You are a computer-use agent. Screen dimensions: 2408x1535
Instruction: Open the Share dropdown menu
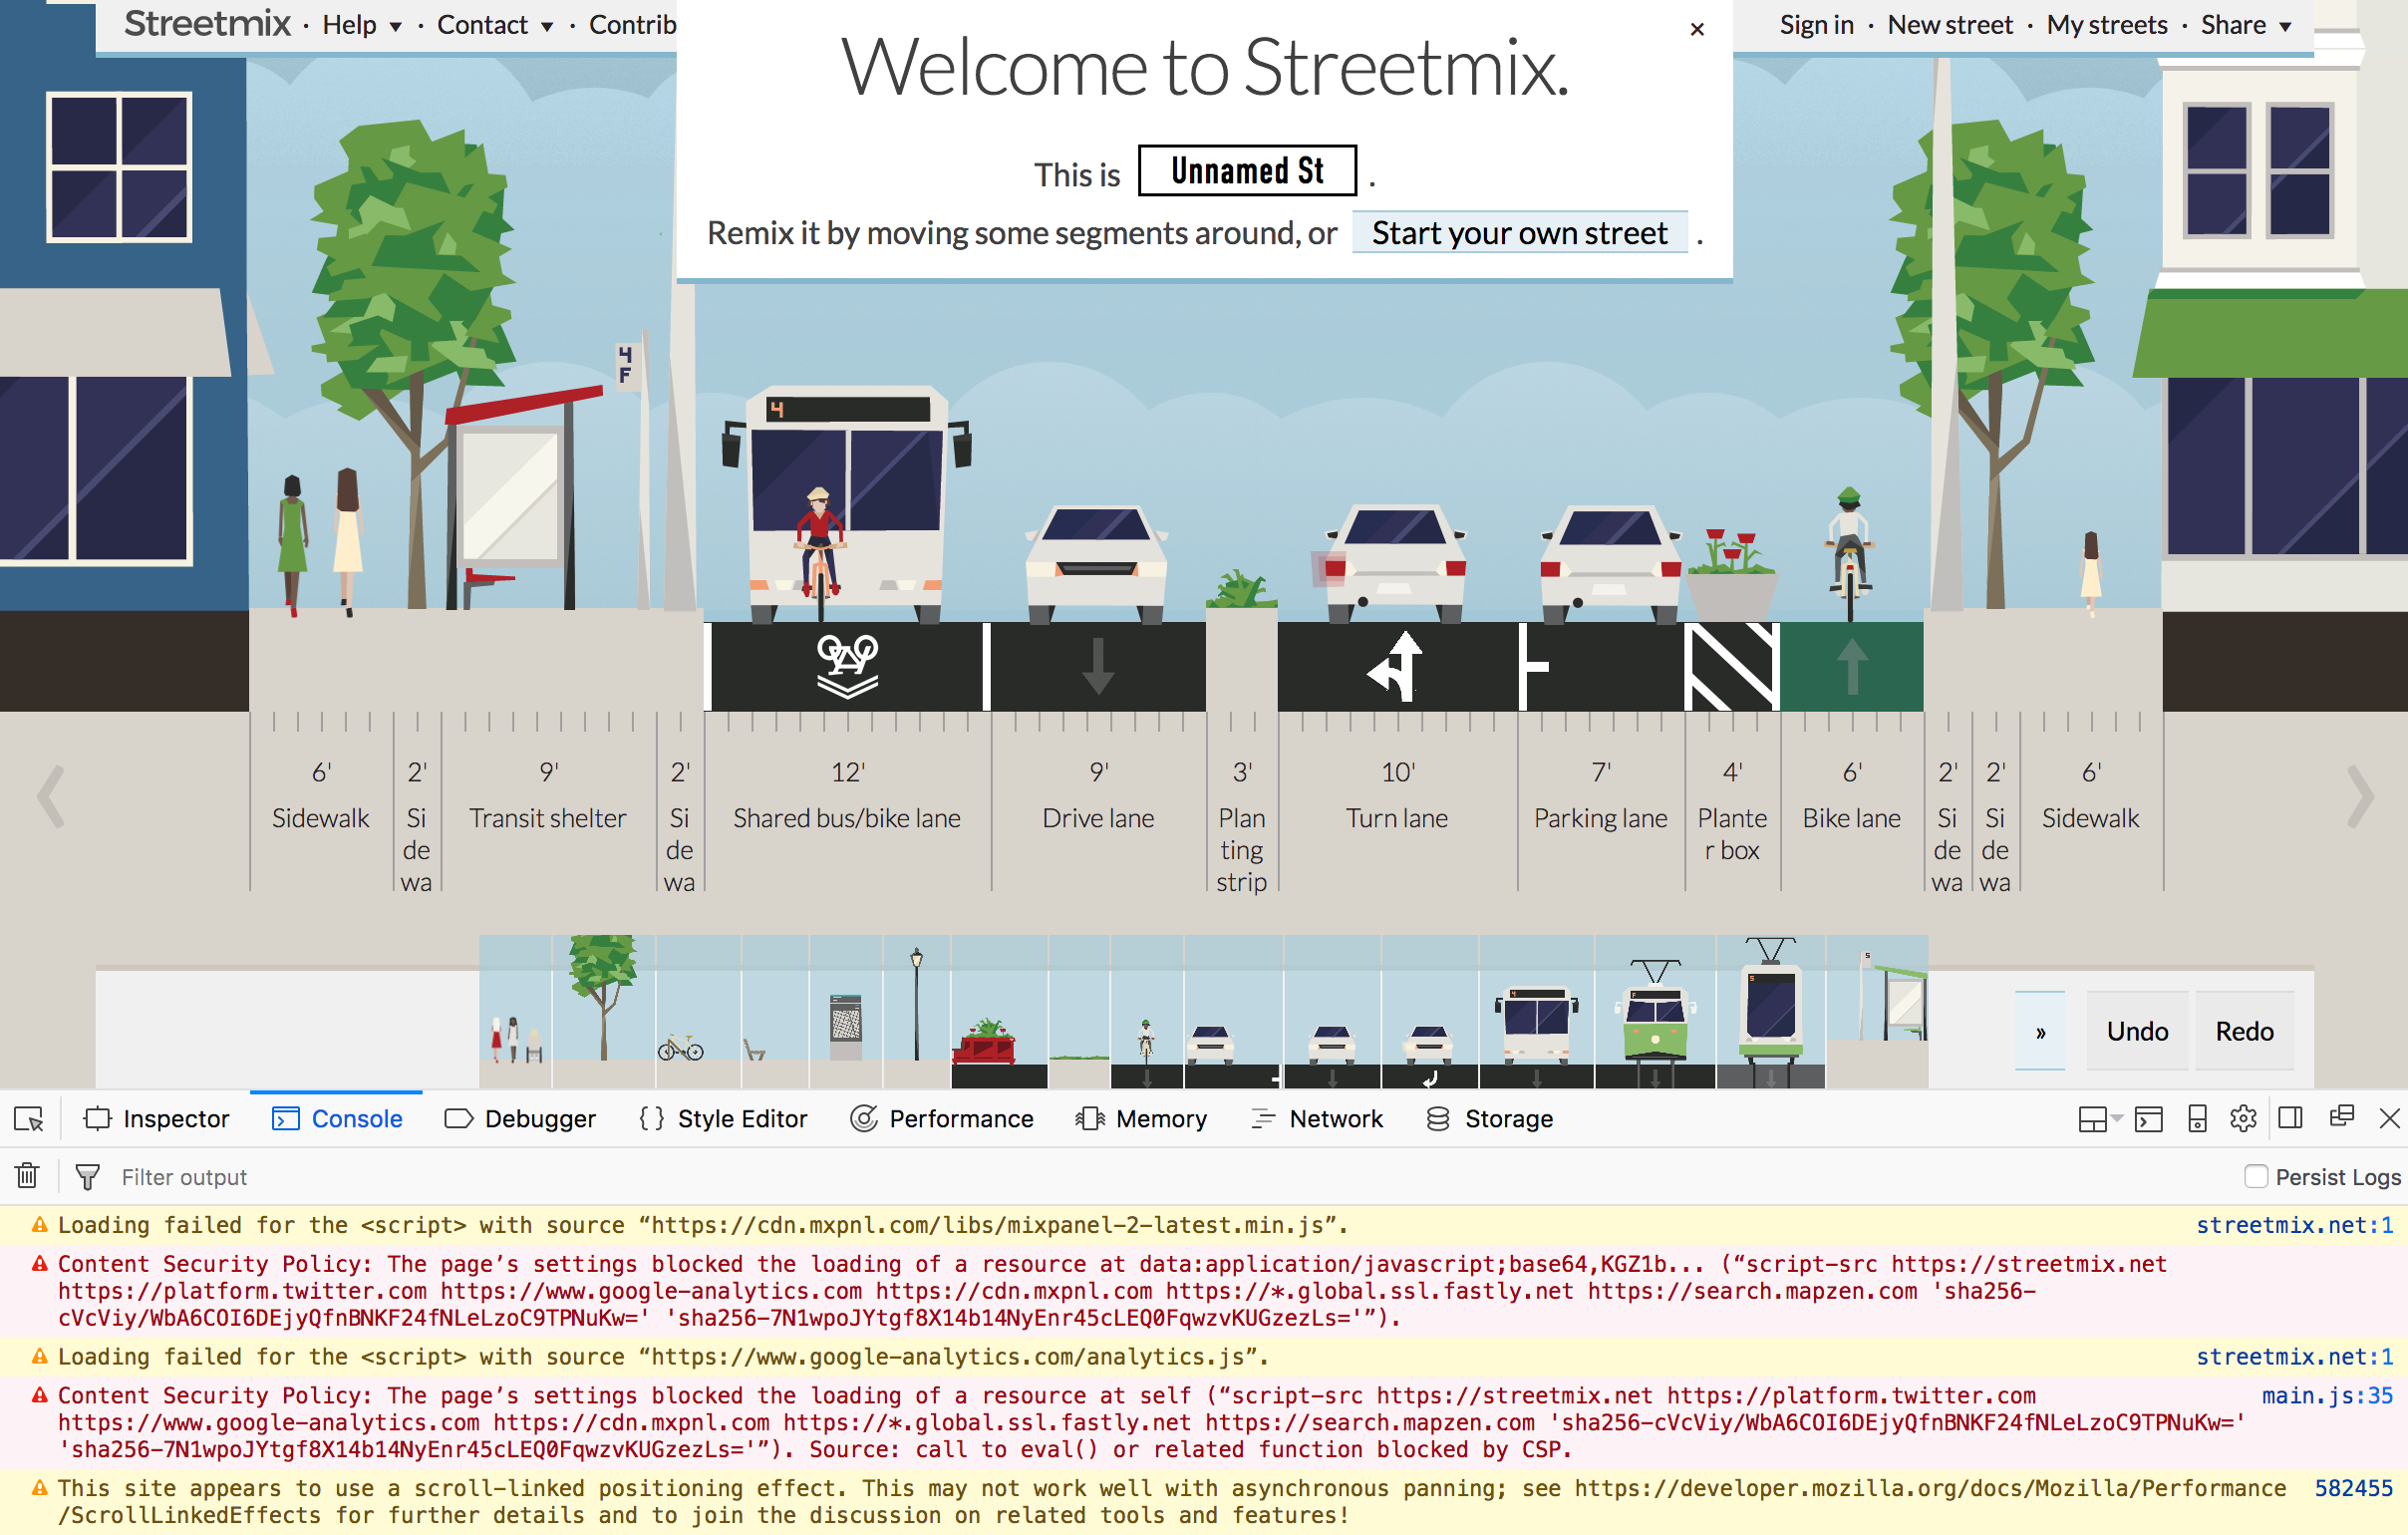2243,25
